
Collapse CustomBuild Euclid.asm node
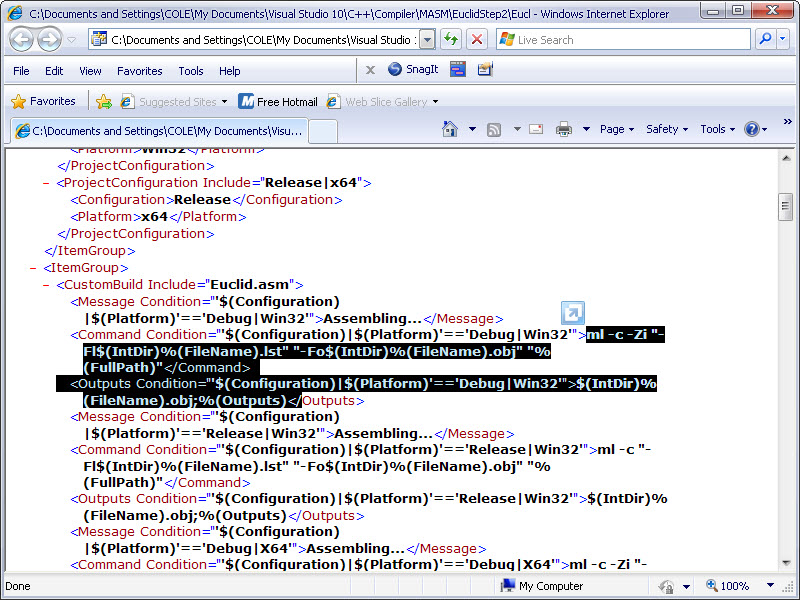point(46,285)
